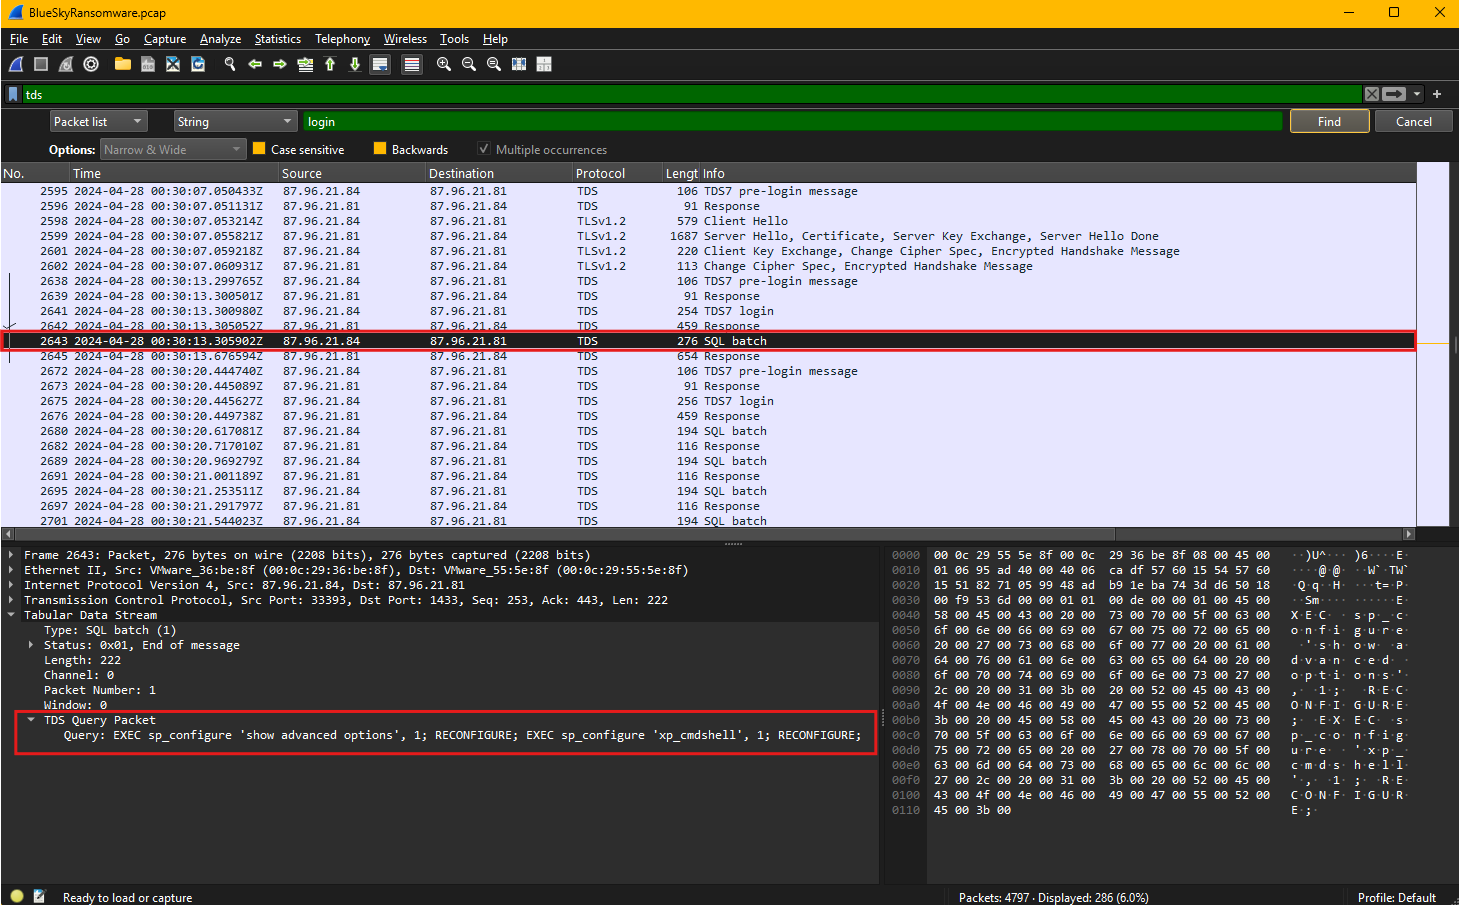Click the zoom in toolbar icon
Image resolution: width=1459 pixels, height=905 pixels.
coord(444,64)
